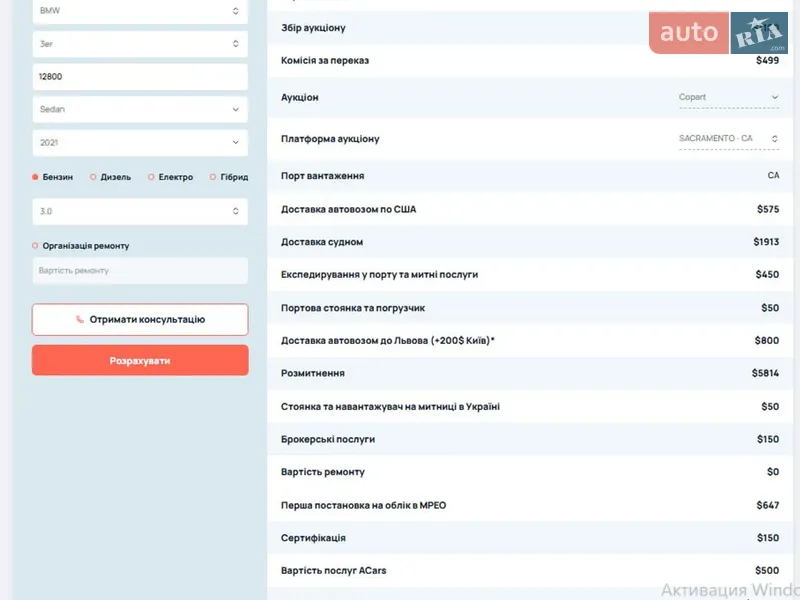Select the Дизель fuel option
Screen dimensions: 800x600
tap(93, 177)
